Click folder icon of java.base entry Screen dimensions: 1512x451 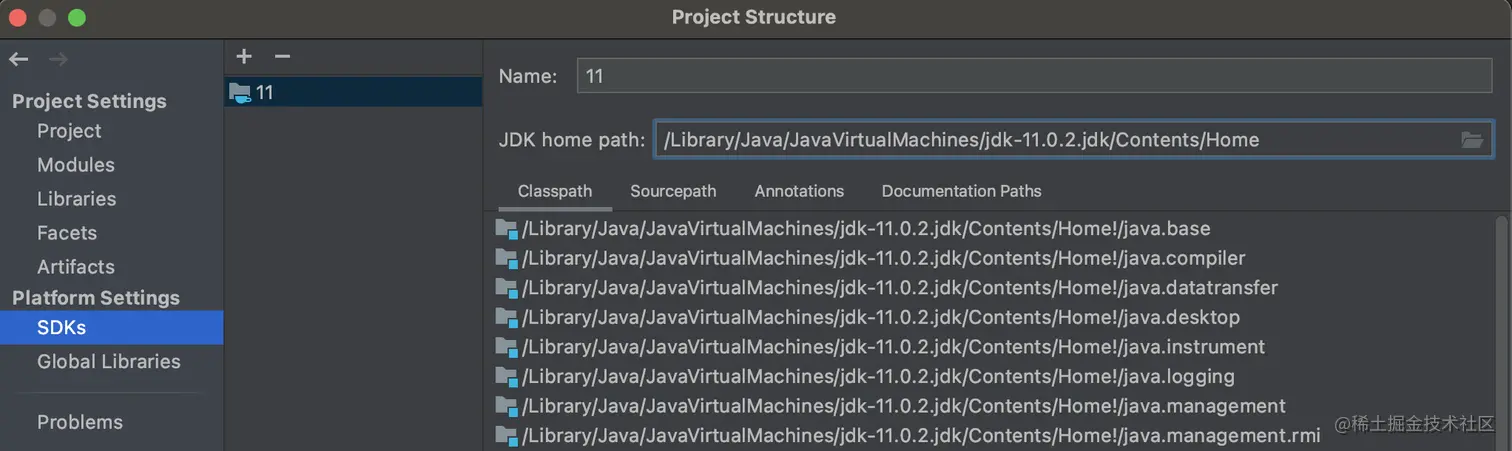(506, 229)
